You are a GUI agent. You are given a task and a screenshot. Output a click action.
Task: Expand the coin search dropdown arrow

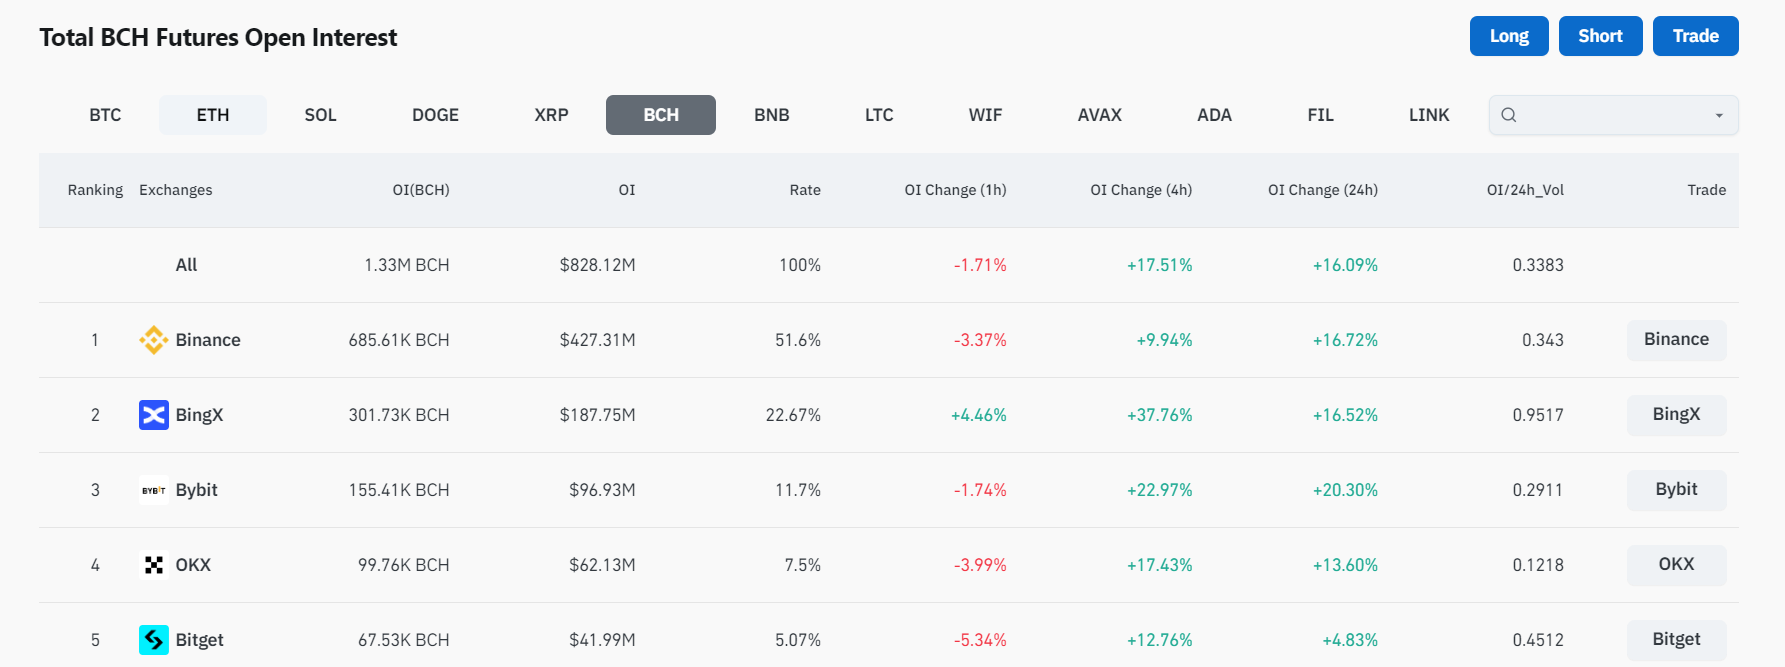pyautogui.click(x=1719, y=116)
